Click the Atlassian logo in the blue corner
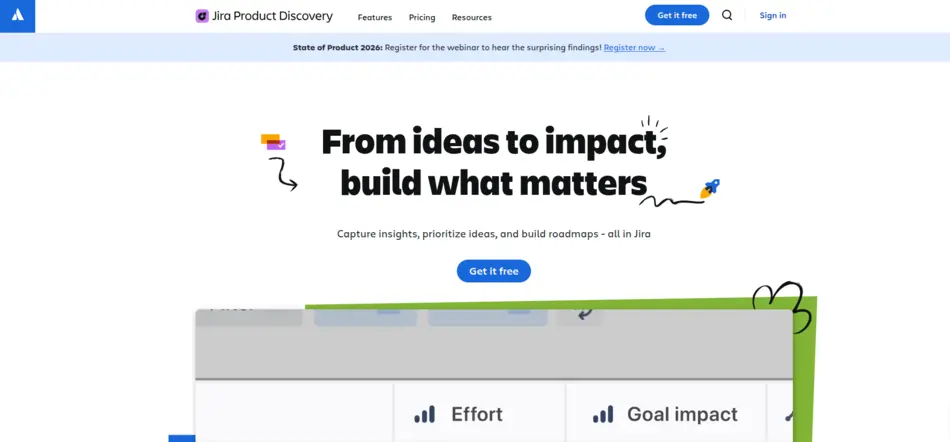950x442 pixels. tap(18, 15)
